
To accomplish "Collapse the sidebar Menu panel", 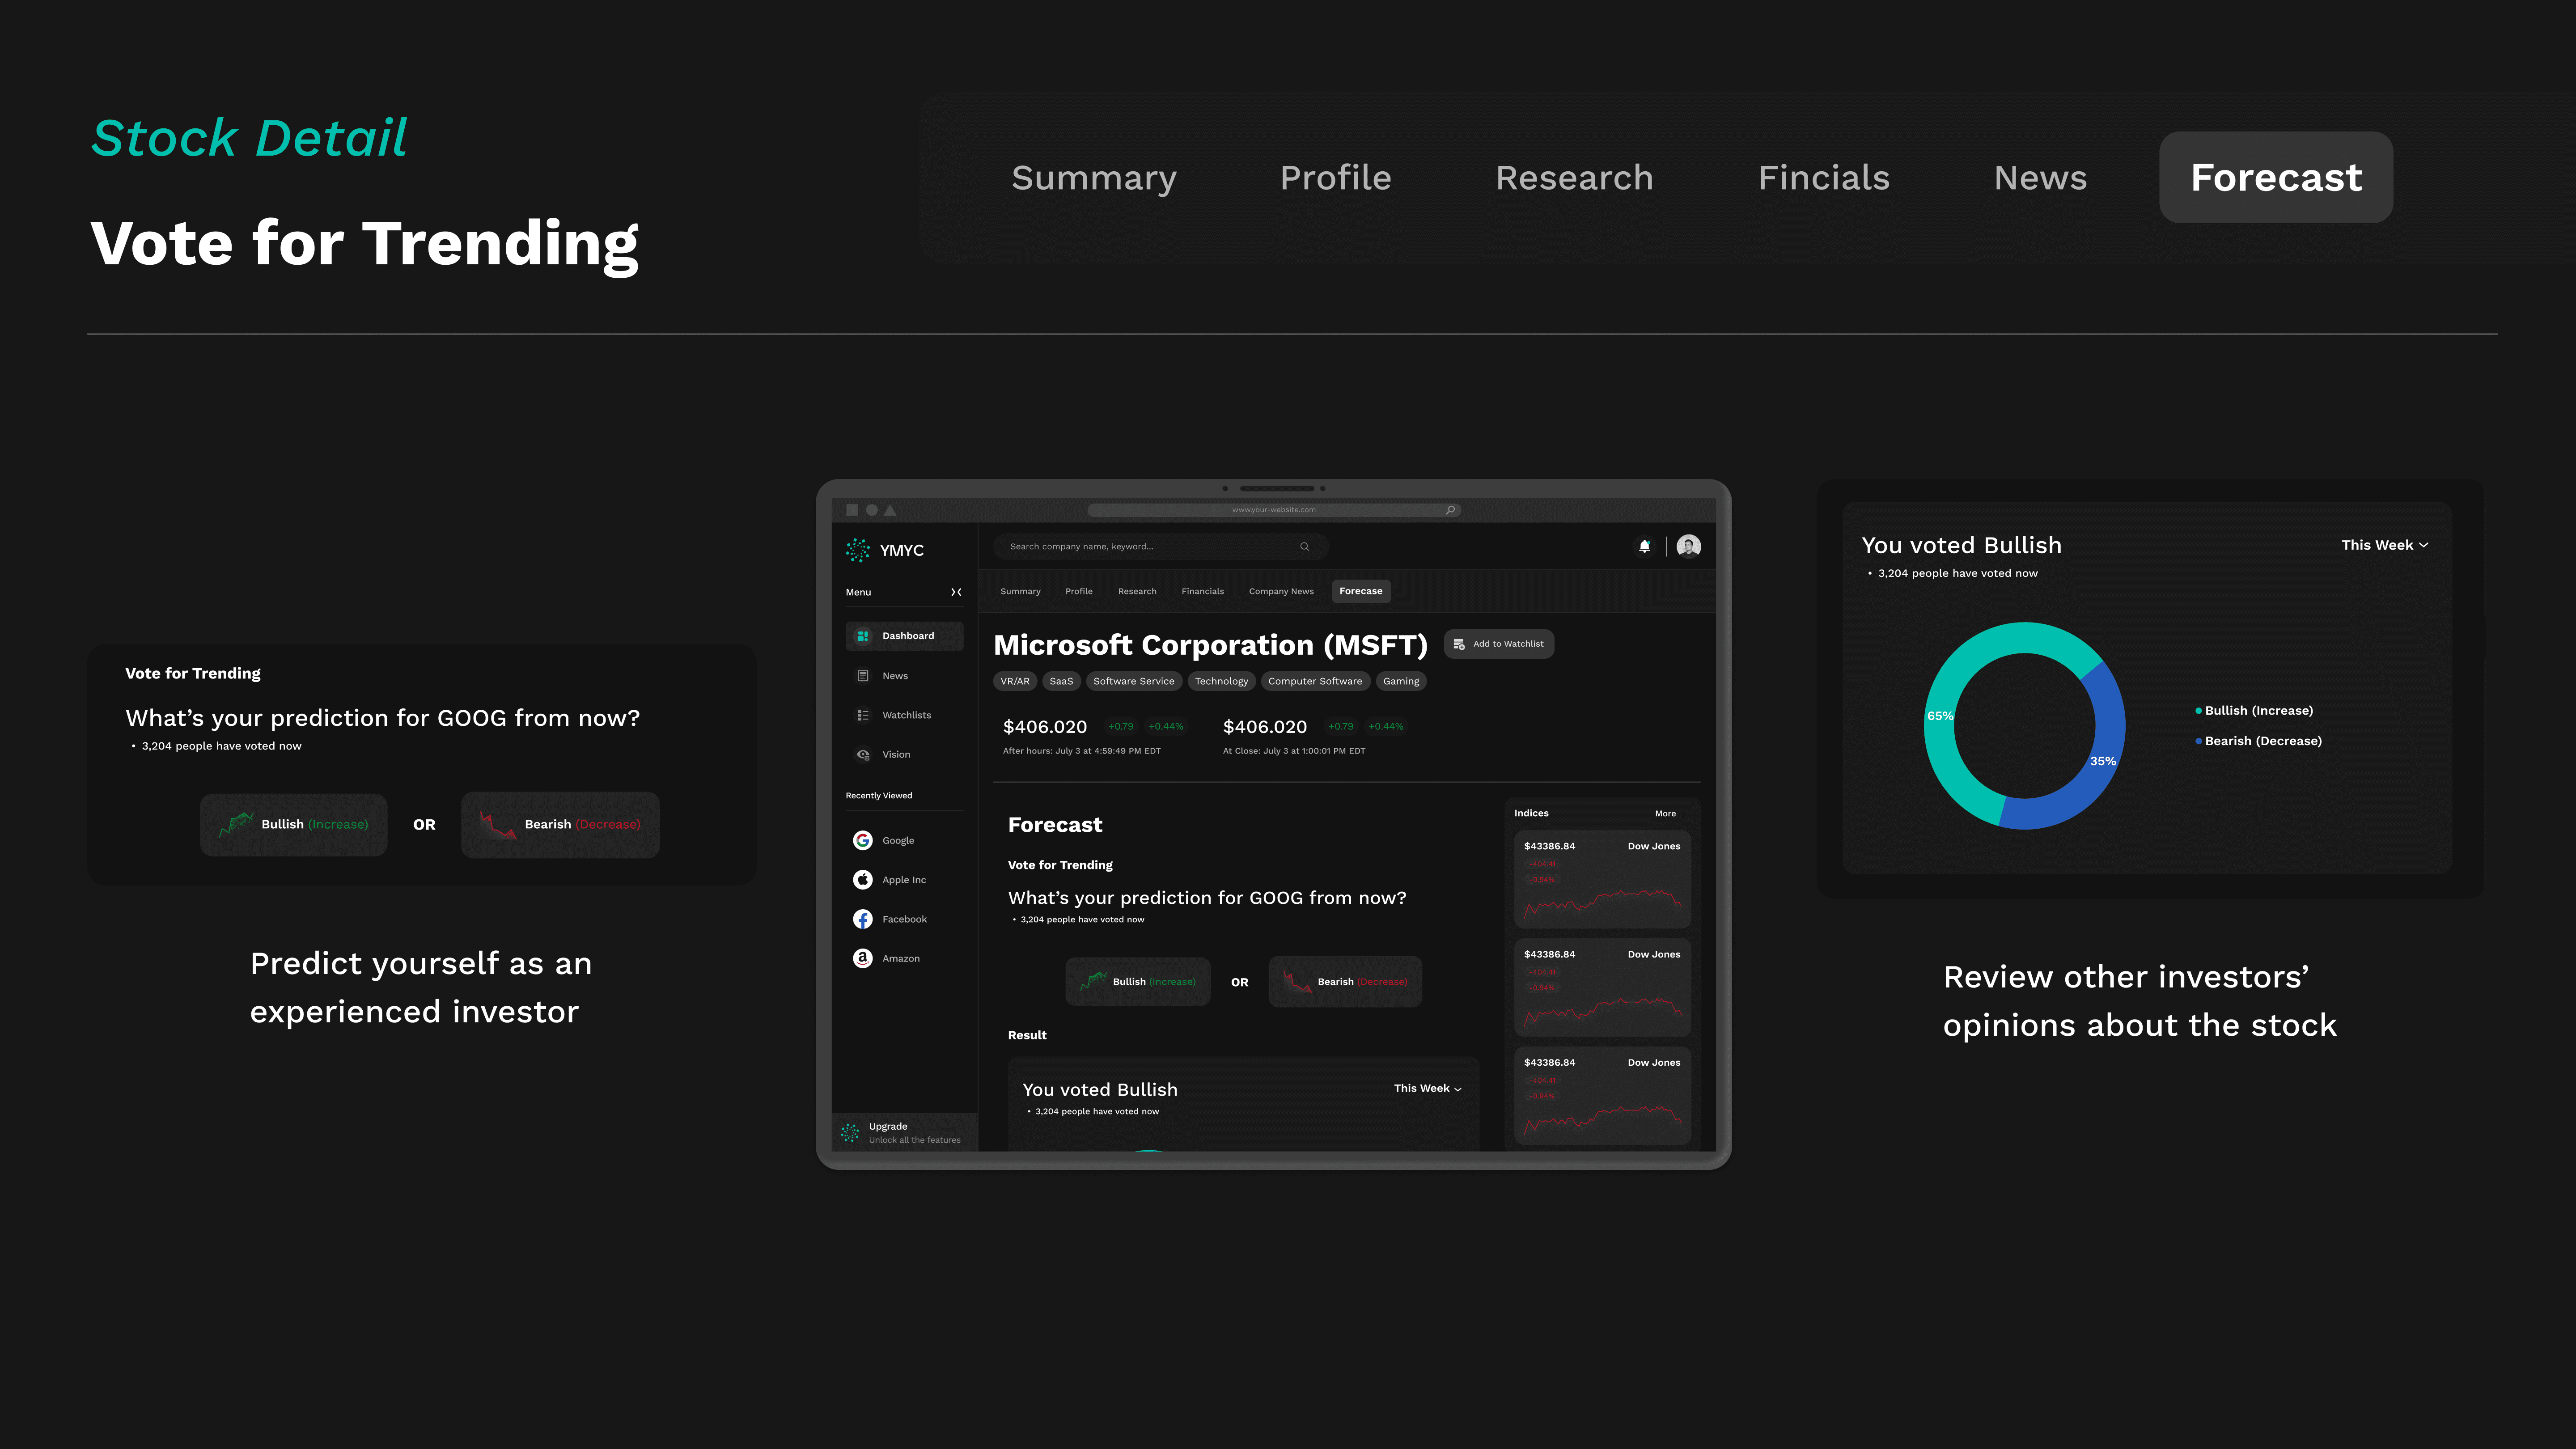I will click(956, 592).
